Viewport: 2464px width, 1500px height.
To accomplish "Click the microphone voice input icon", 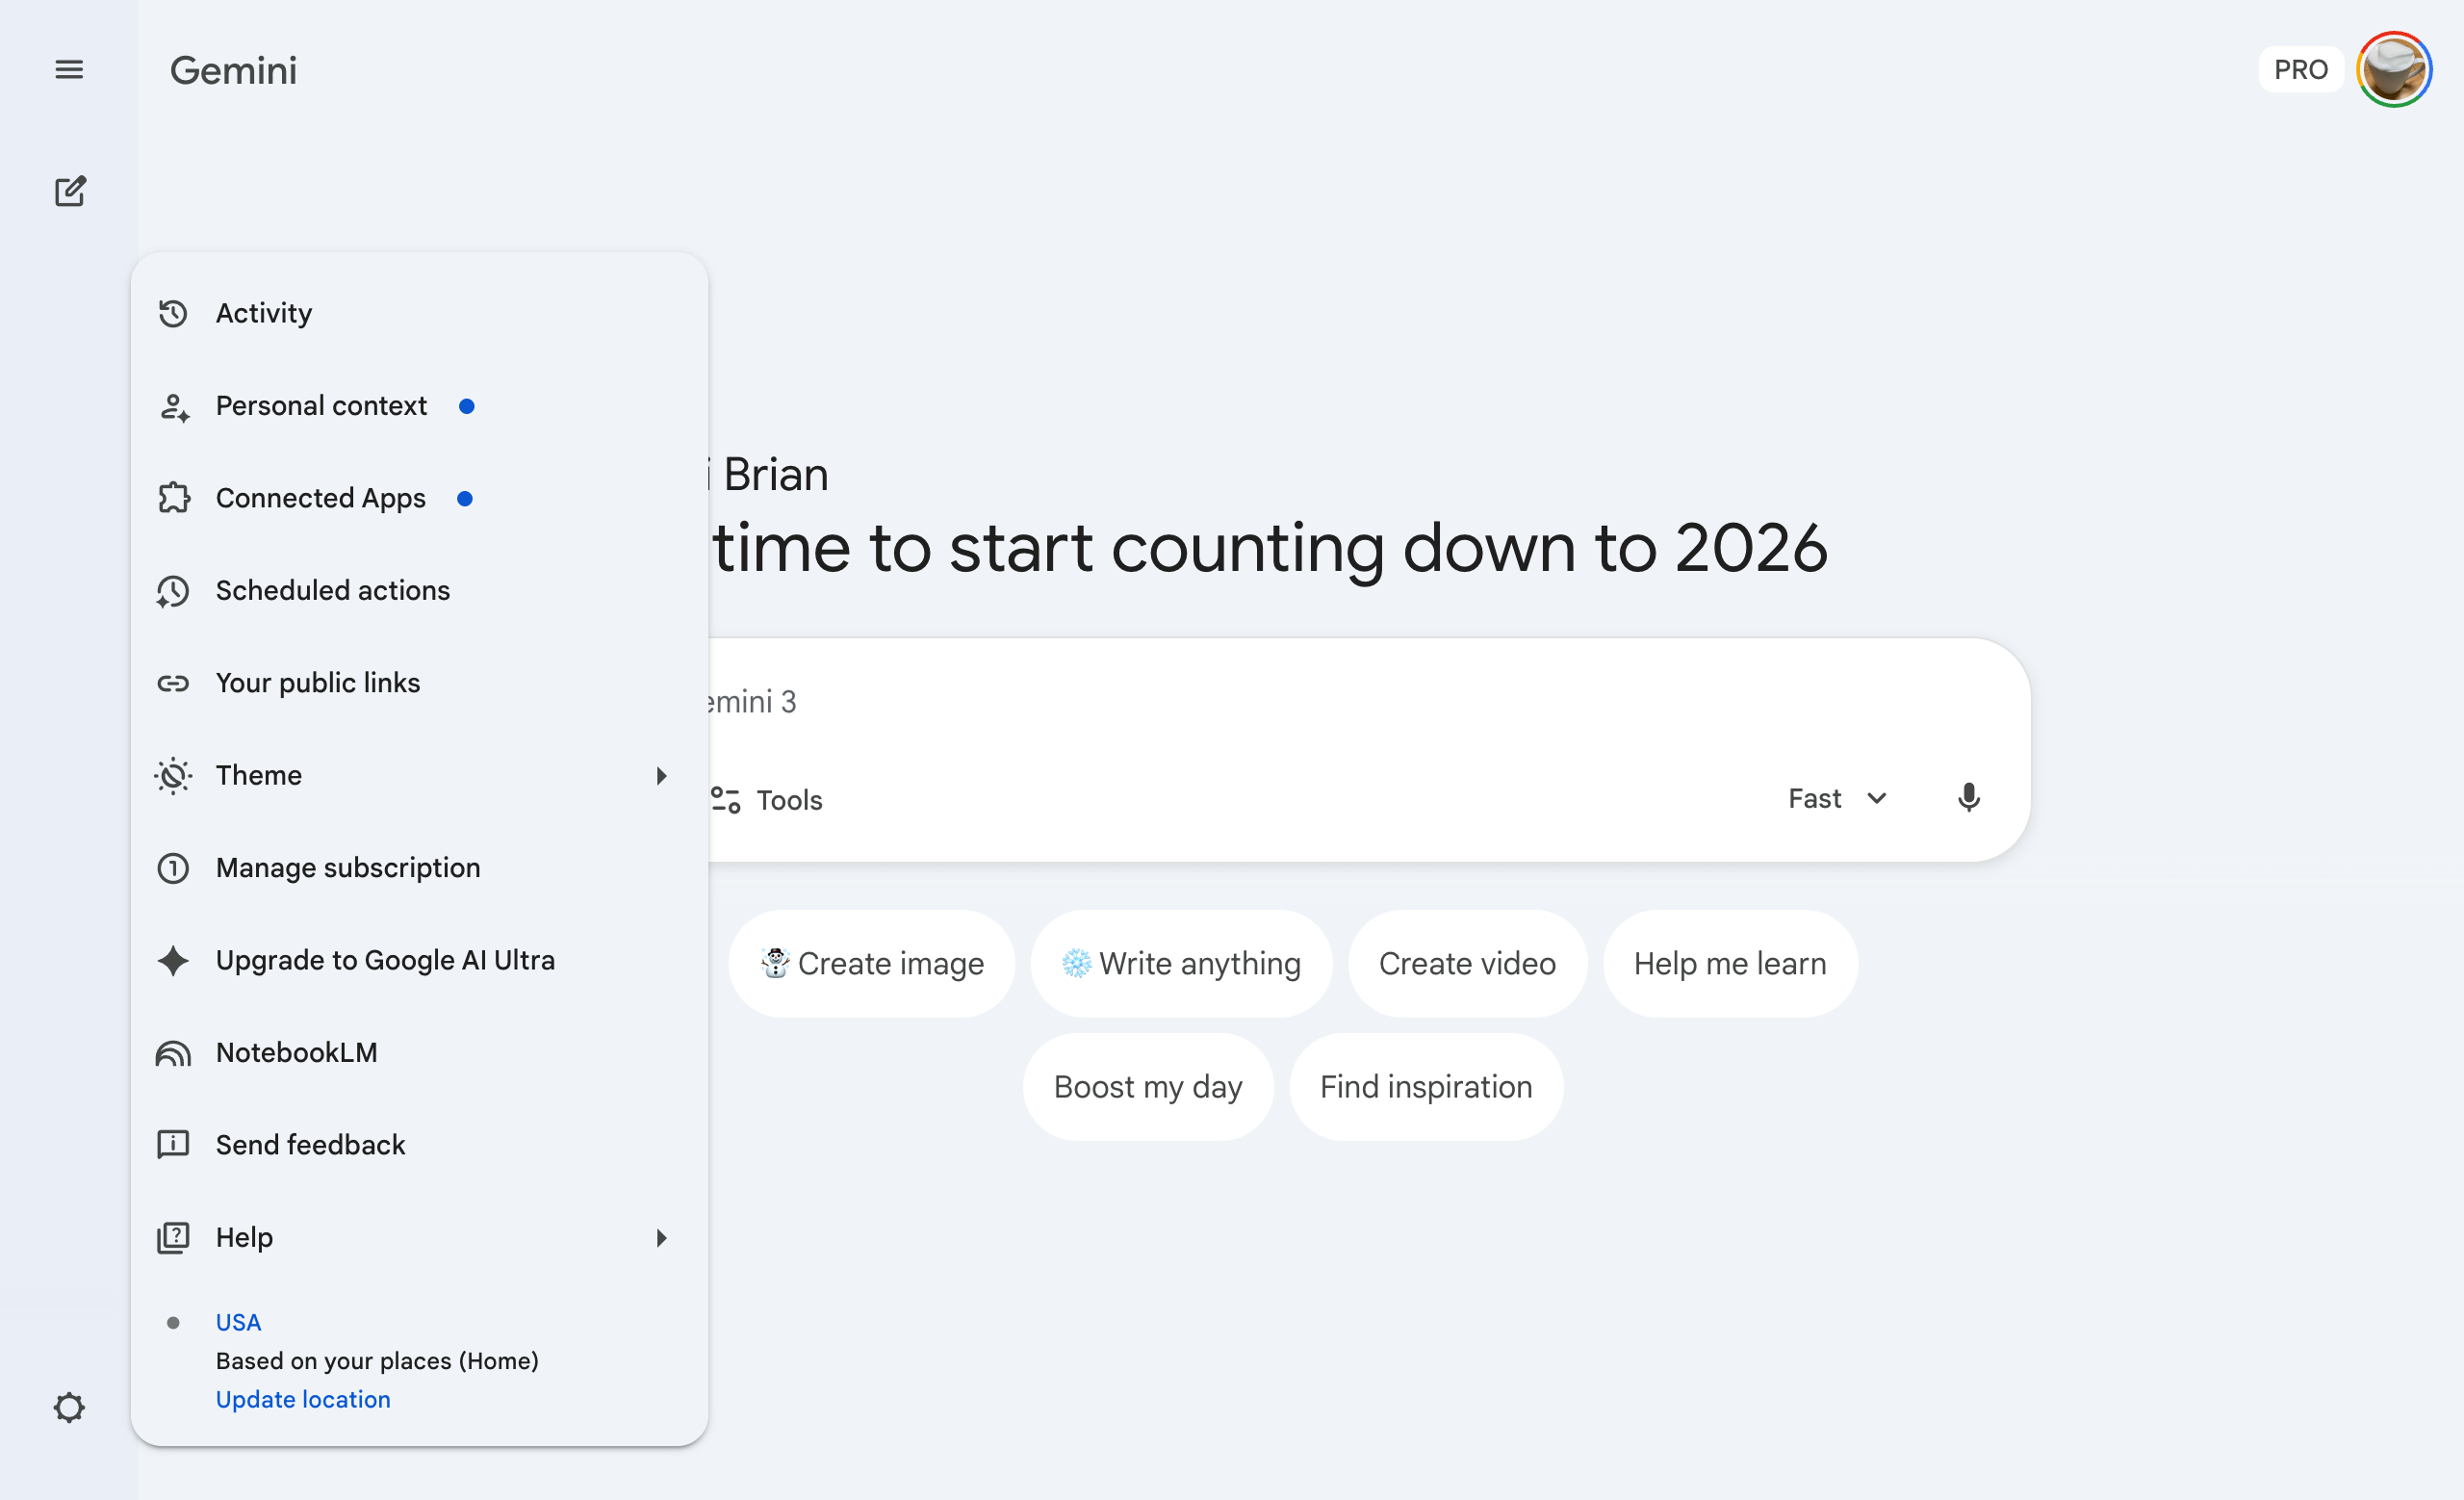I will [1968, 797].
